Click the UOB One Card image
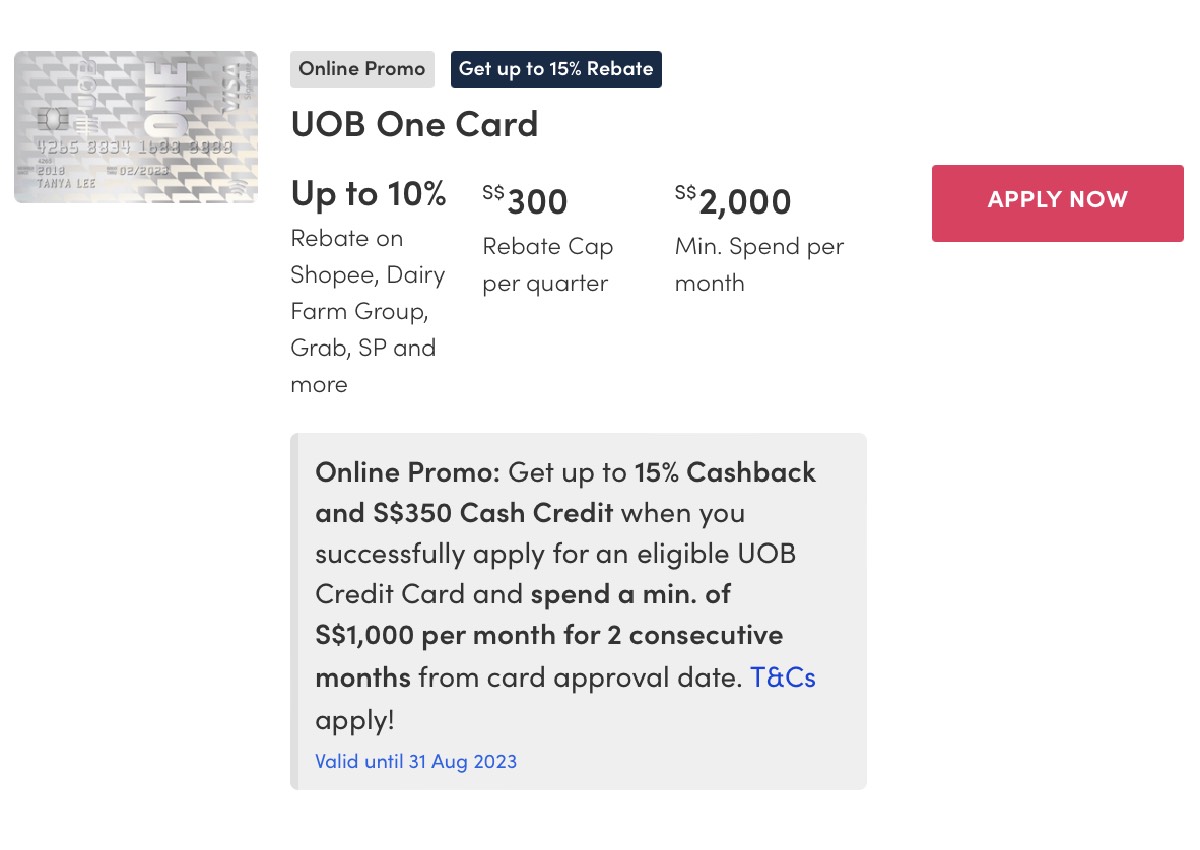 click(x=136, y=127)
